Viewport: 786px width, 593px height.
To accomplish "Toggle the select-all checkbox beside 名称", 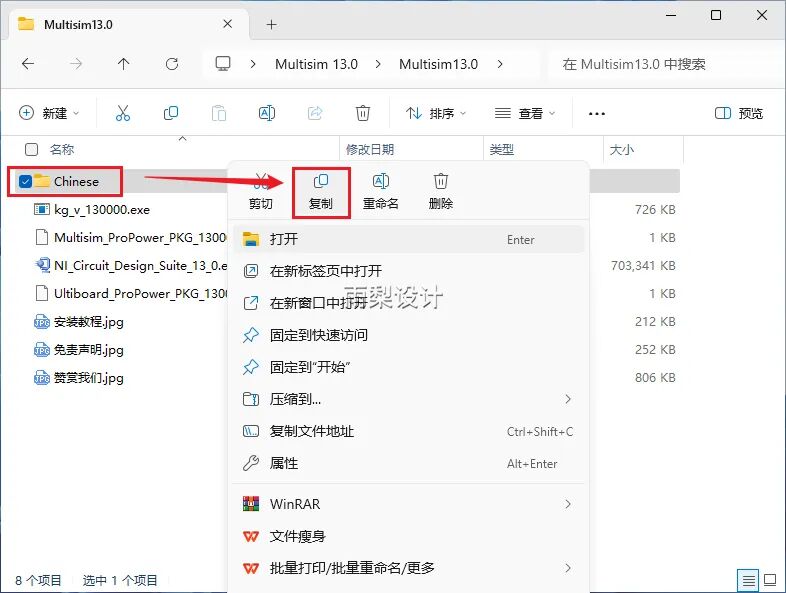I will point(31,149).
